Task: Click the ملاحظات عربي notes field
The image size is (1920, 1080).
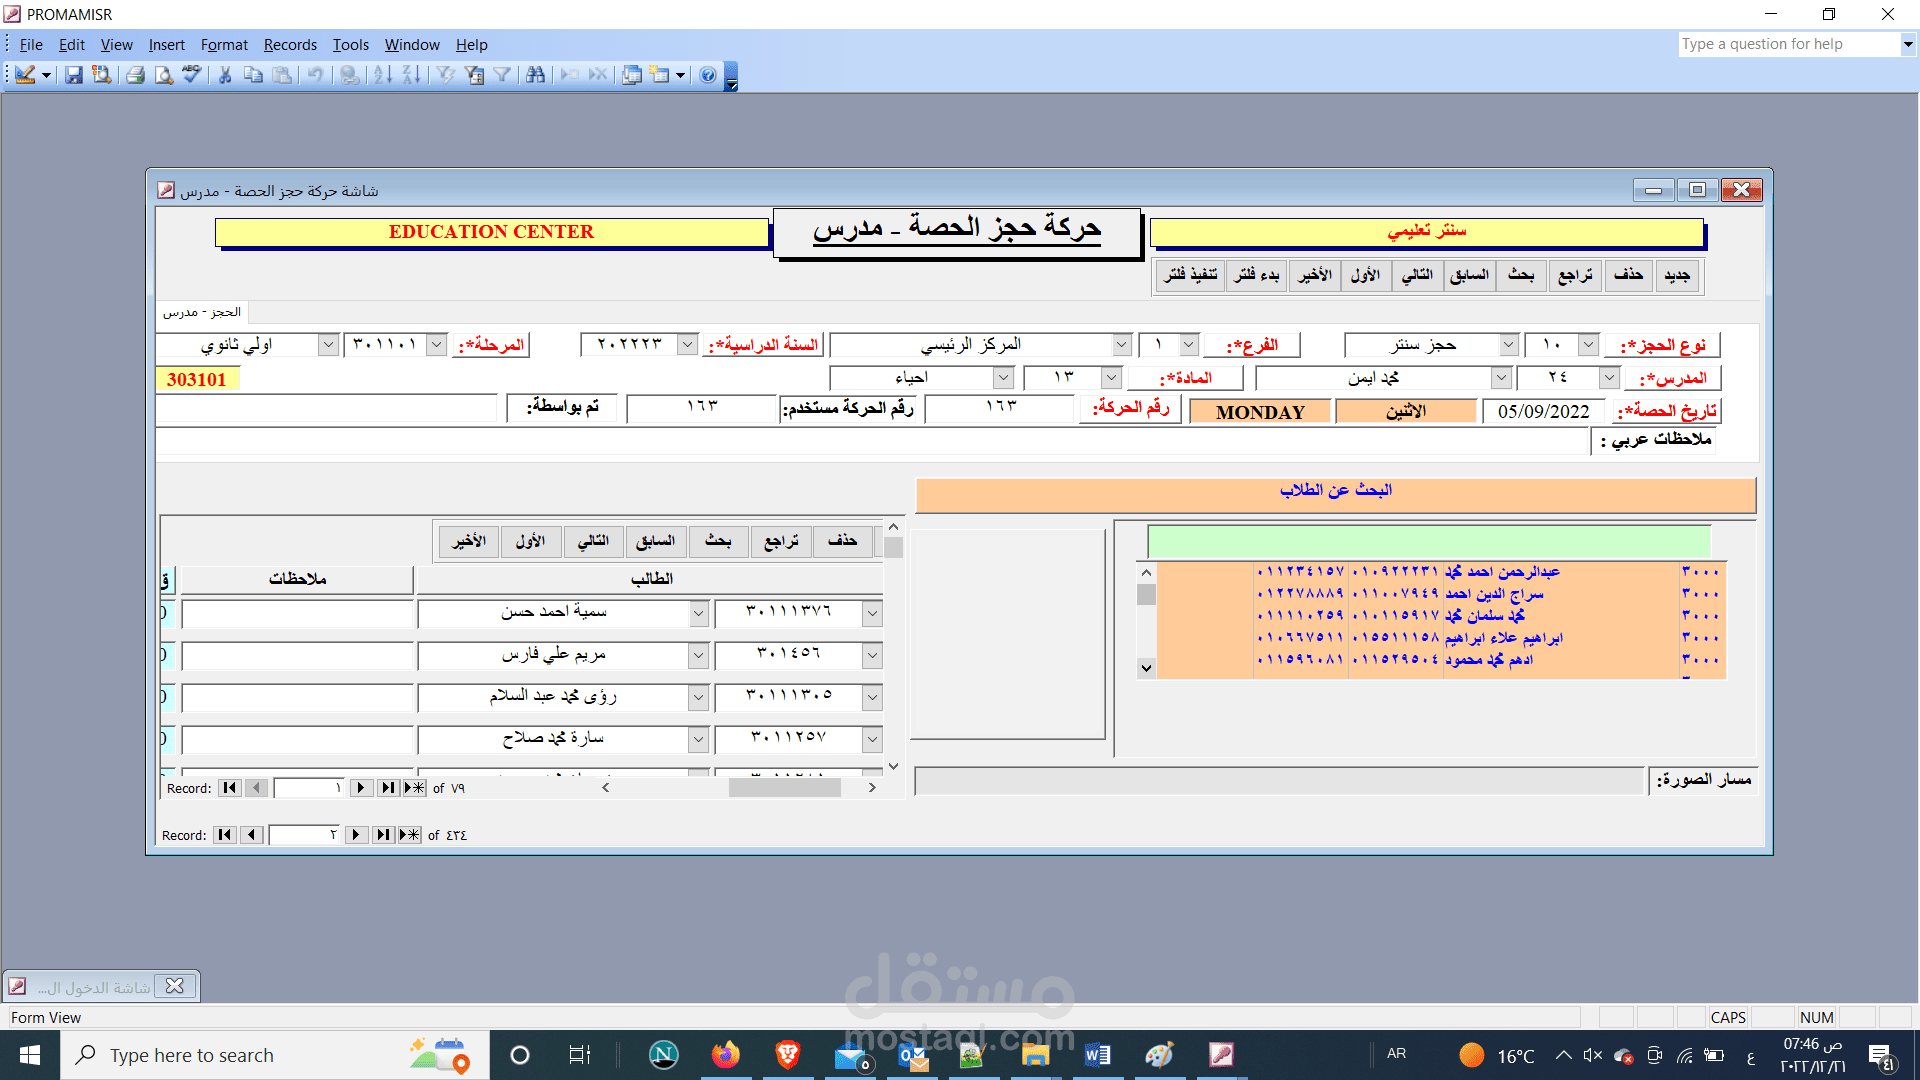Action: click(872, 440)
